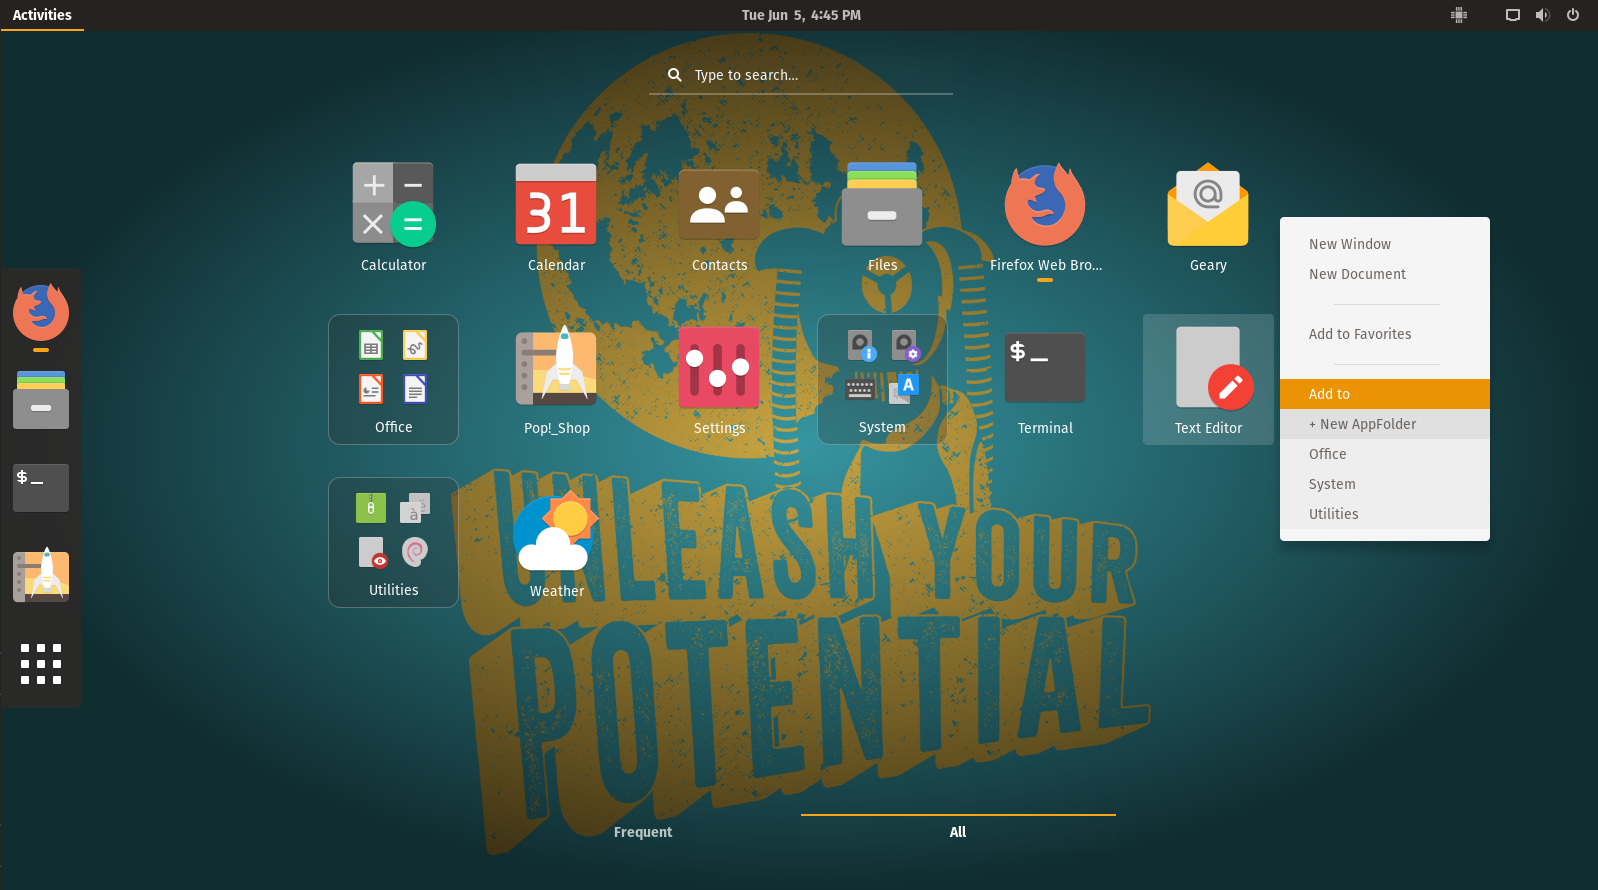Choose New Document from context menu
1598x890 pixels.
click(1385, 274)
